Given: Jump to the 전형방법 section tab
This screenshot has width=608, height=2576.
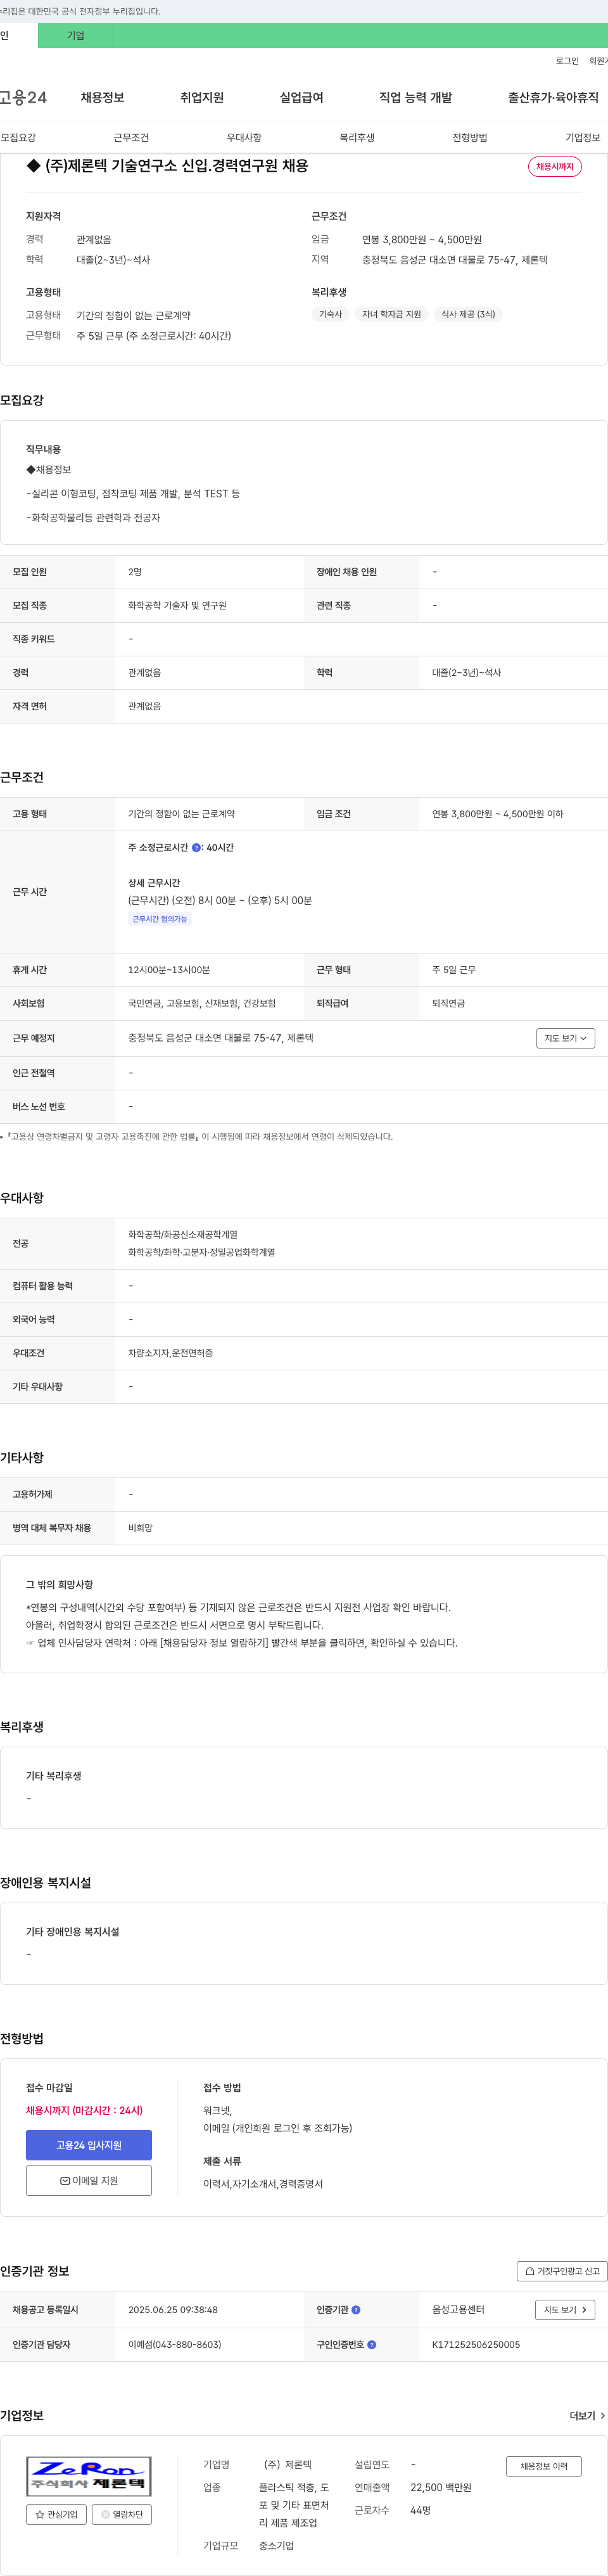Looking at the screenshot, I should click(x=470, y=137).
